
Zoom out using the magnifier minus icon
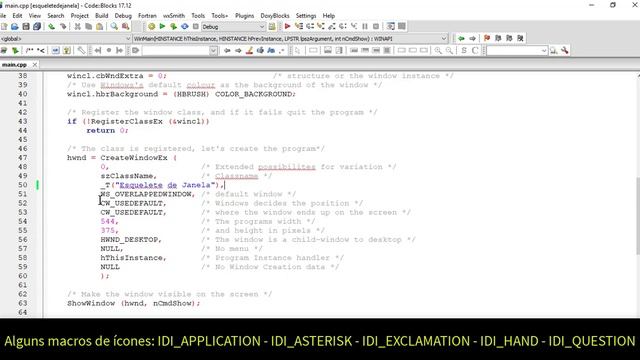pos(449,51)
